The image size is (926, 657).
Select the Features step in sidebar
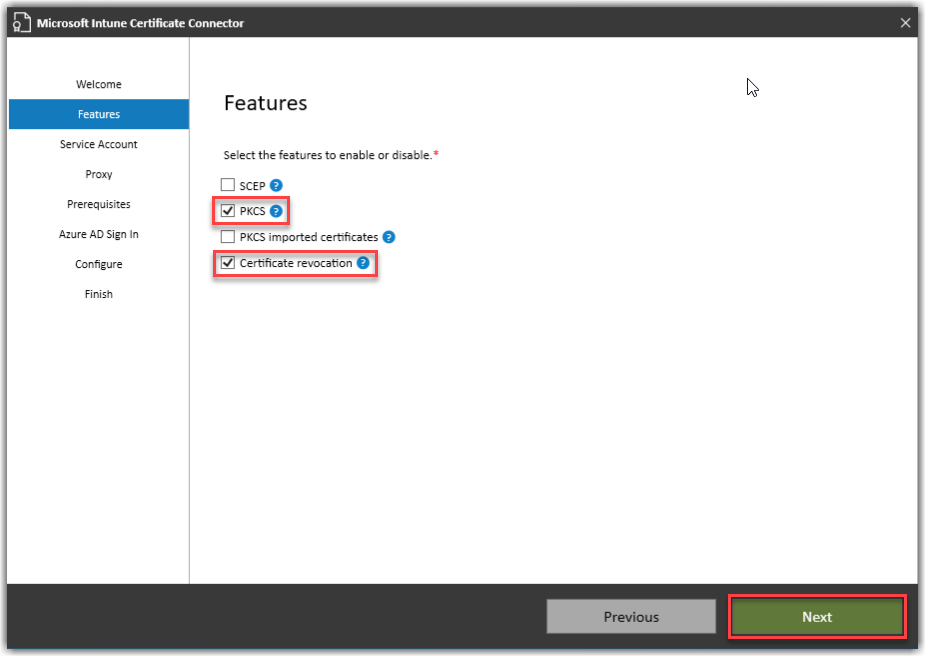(x=99, y=114)
